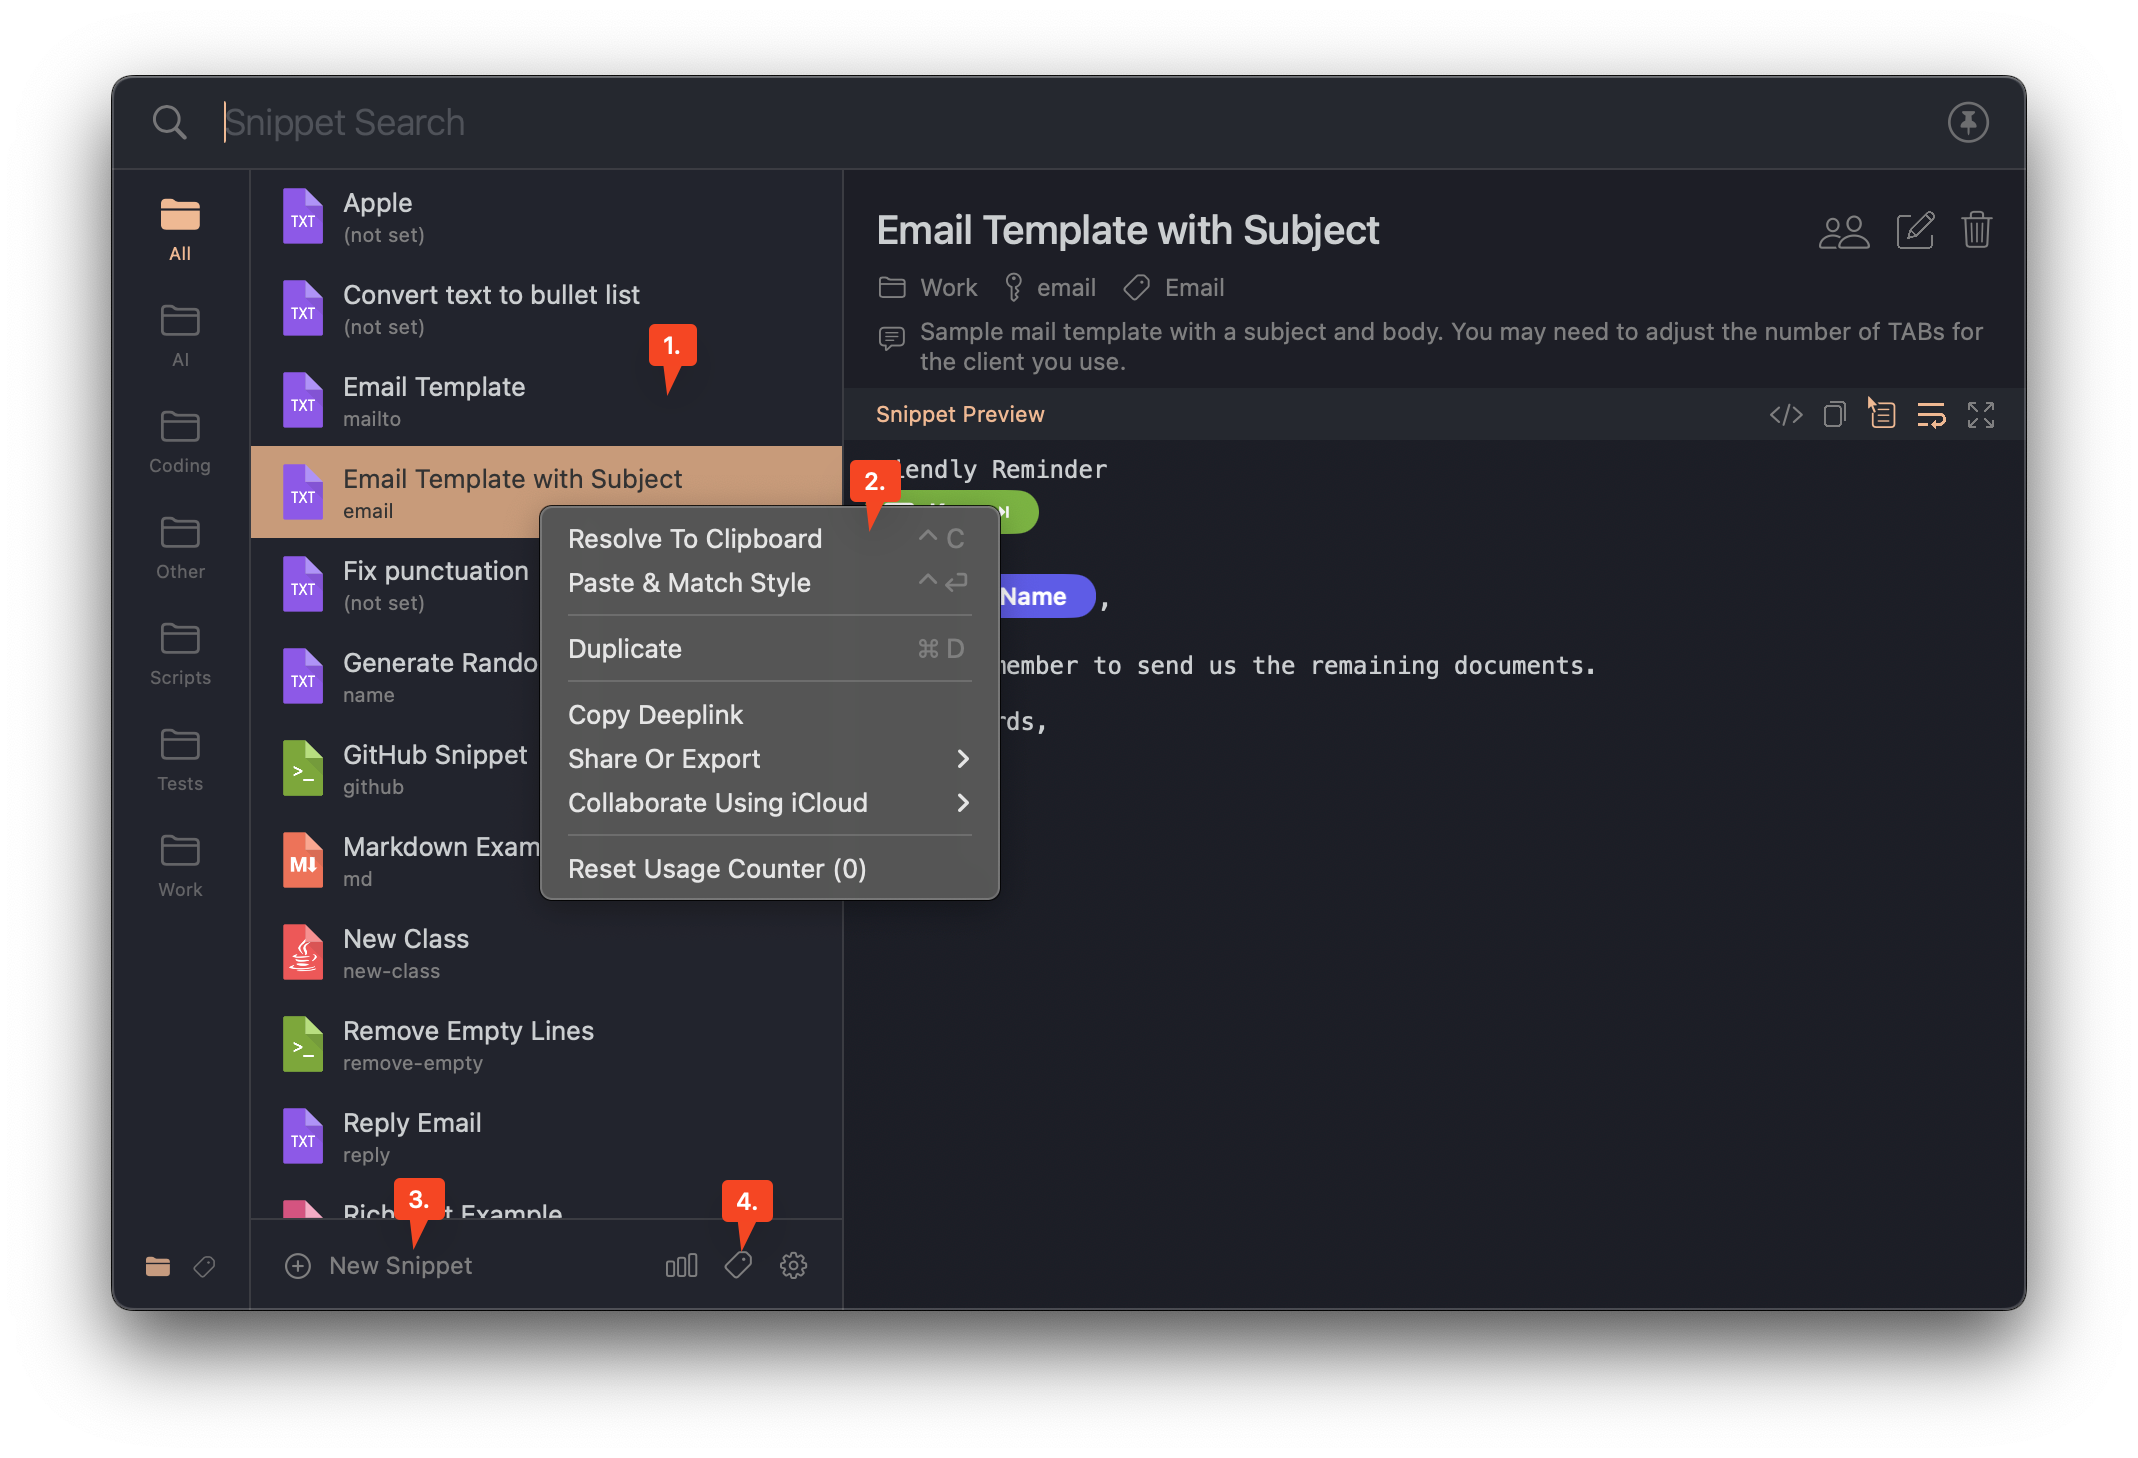The height and width of the screenshot is (1458, 2138).
Task: Click the tag/label icon at bottom bar
Action: [x=739, y=1266]
